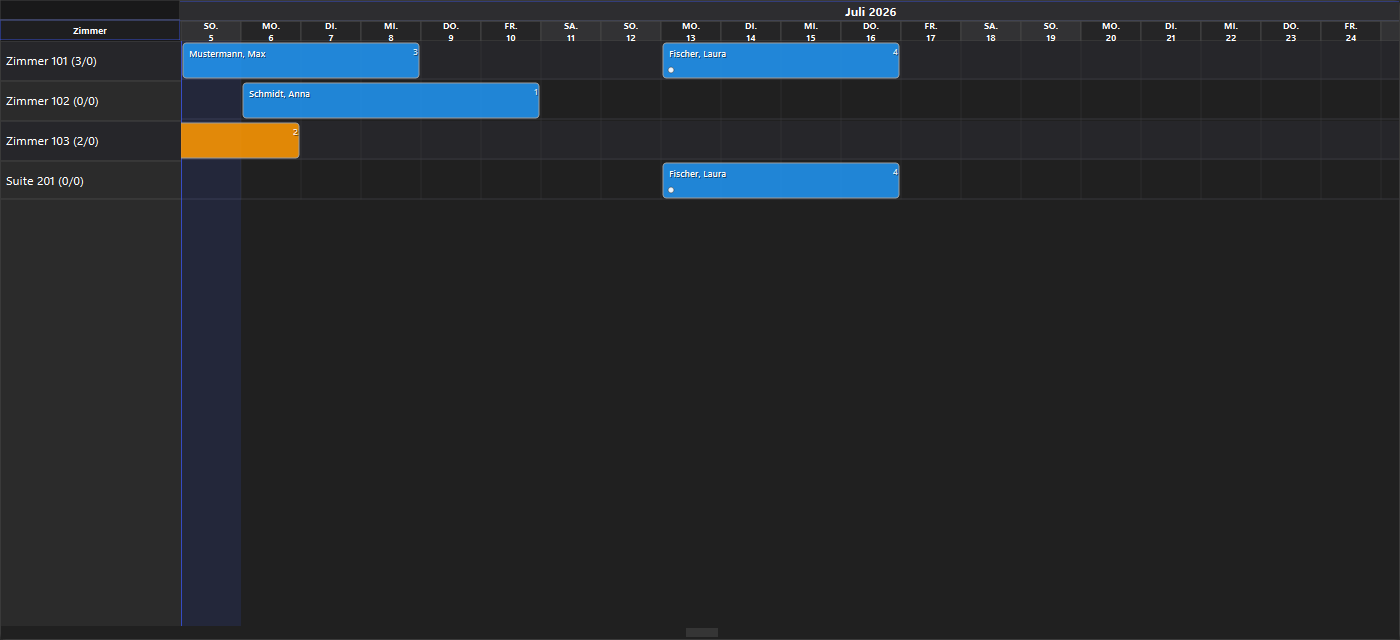Select the SO. 12 day header
Viewport: 1400px width, 640px height.
coord(631,31)
